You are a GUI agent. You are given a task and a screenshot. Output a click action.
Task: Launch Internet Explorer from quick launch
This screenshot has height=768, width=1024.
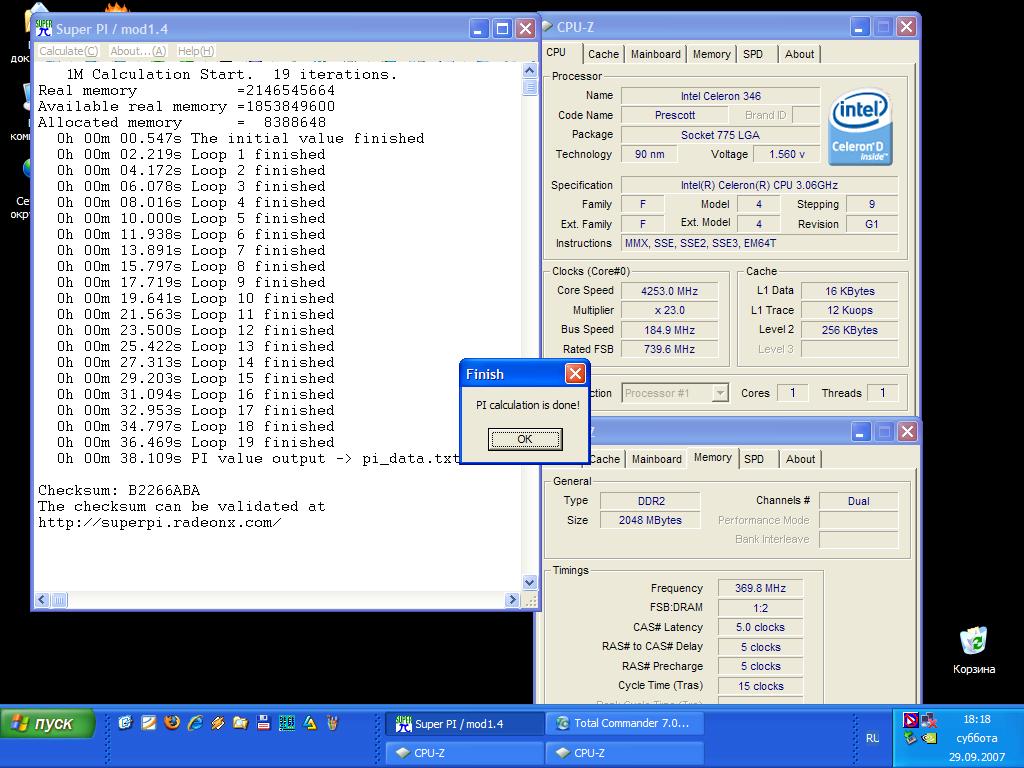195,723
